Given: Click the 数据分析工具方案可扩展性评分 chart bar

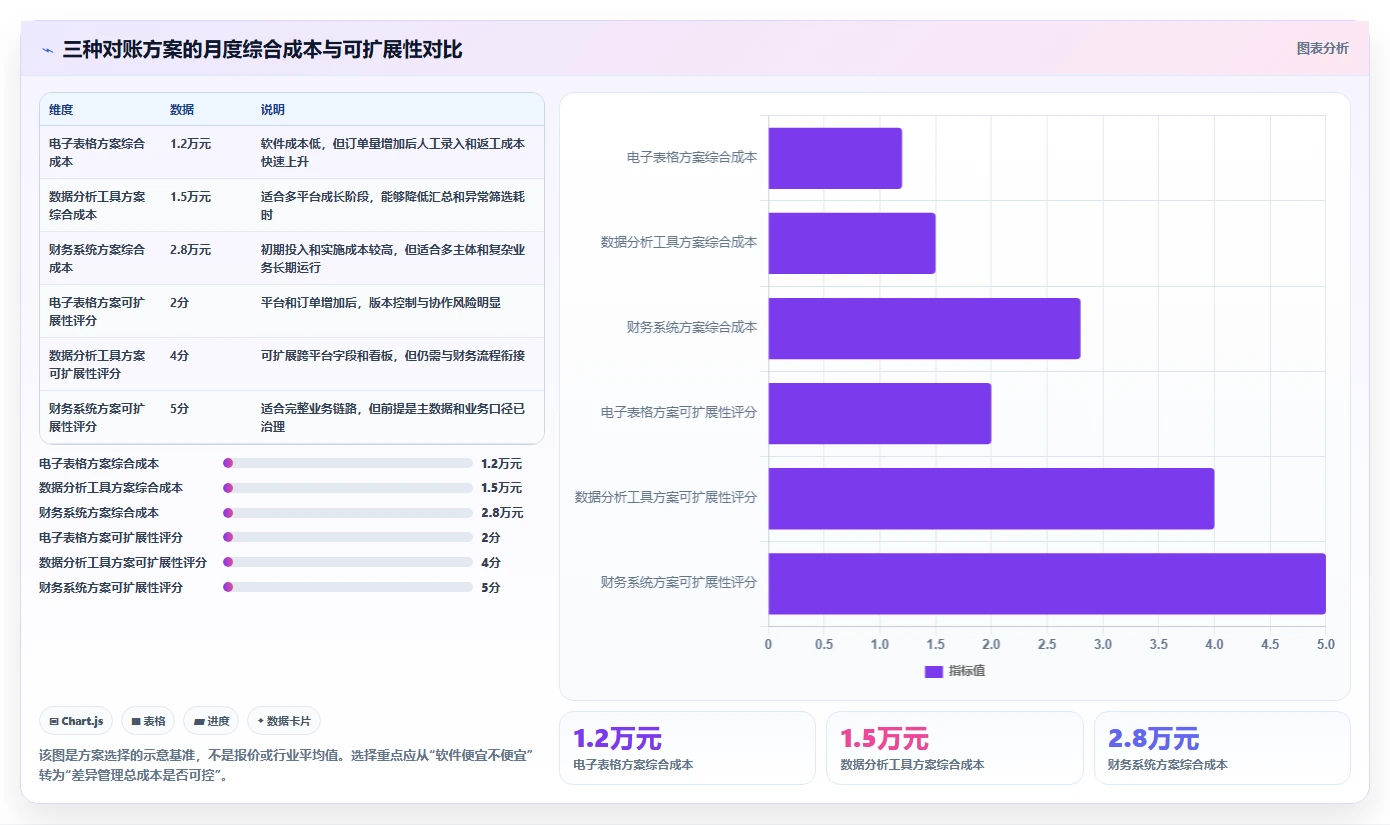Looking at the screenshot, I should coord(991,498).
